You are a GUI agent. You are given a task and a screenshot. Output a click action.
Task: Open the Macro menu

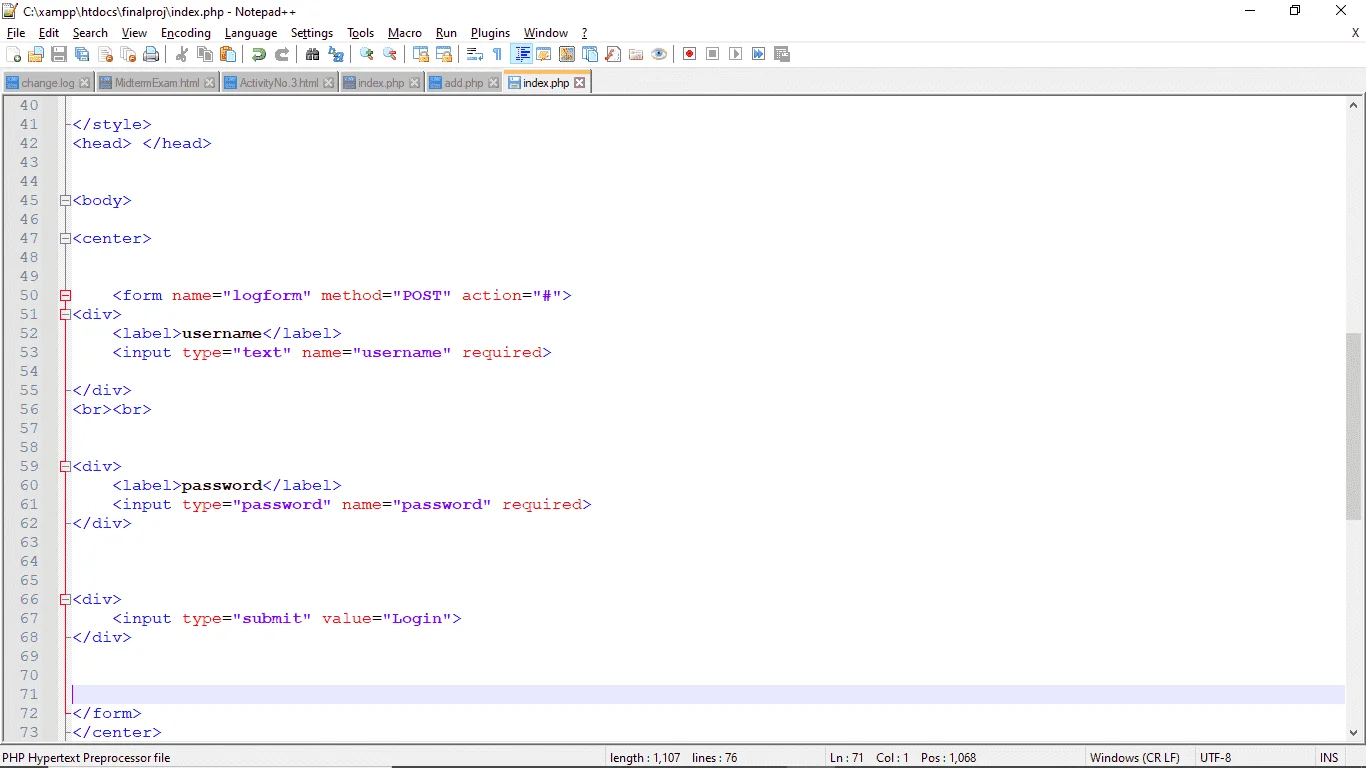pos(405,33)
